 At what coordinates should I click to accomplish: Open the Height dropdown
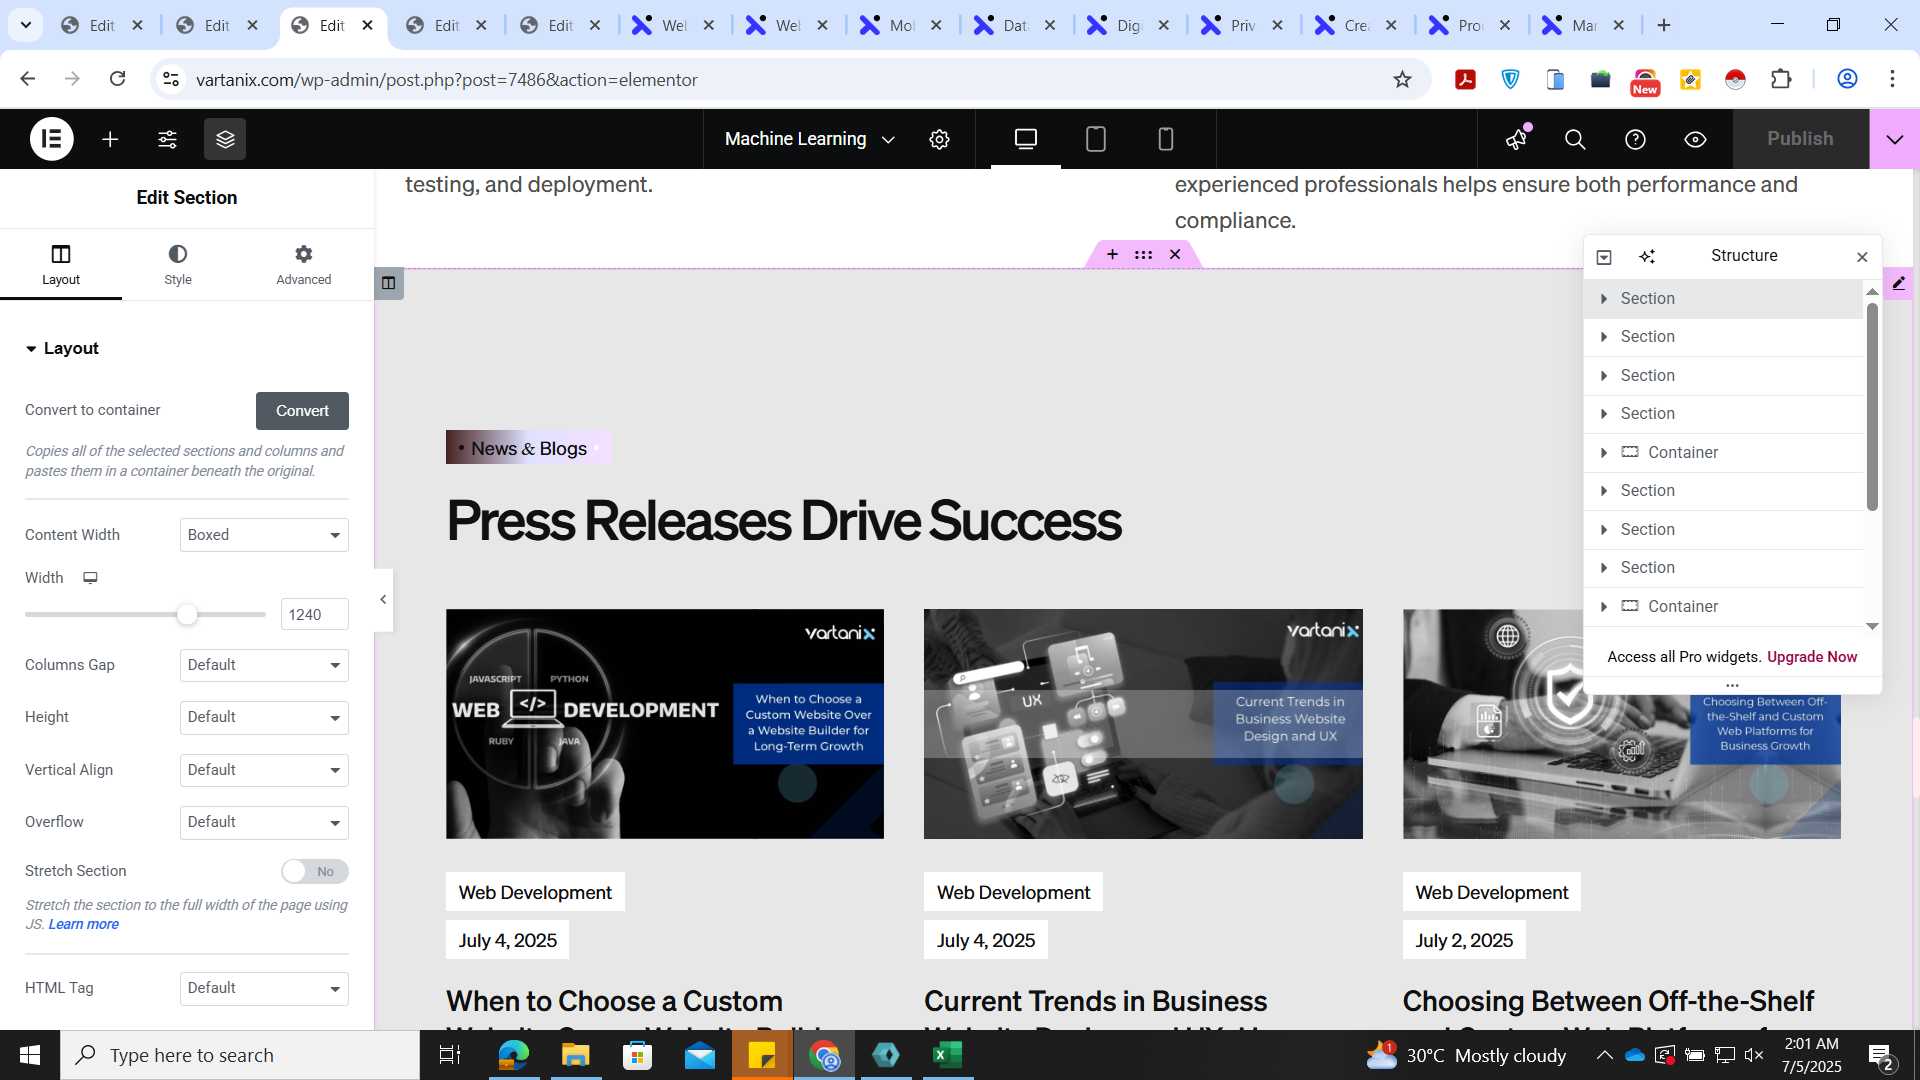(x=264, y=717)
